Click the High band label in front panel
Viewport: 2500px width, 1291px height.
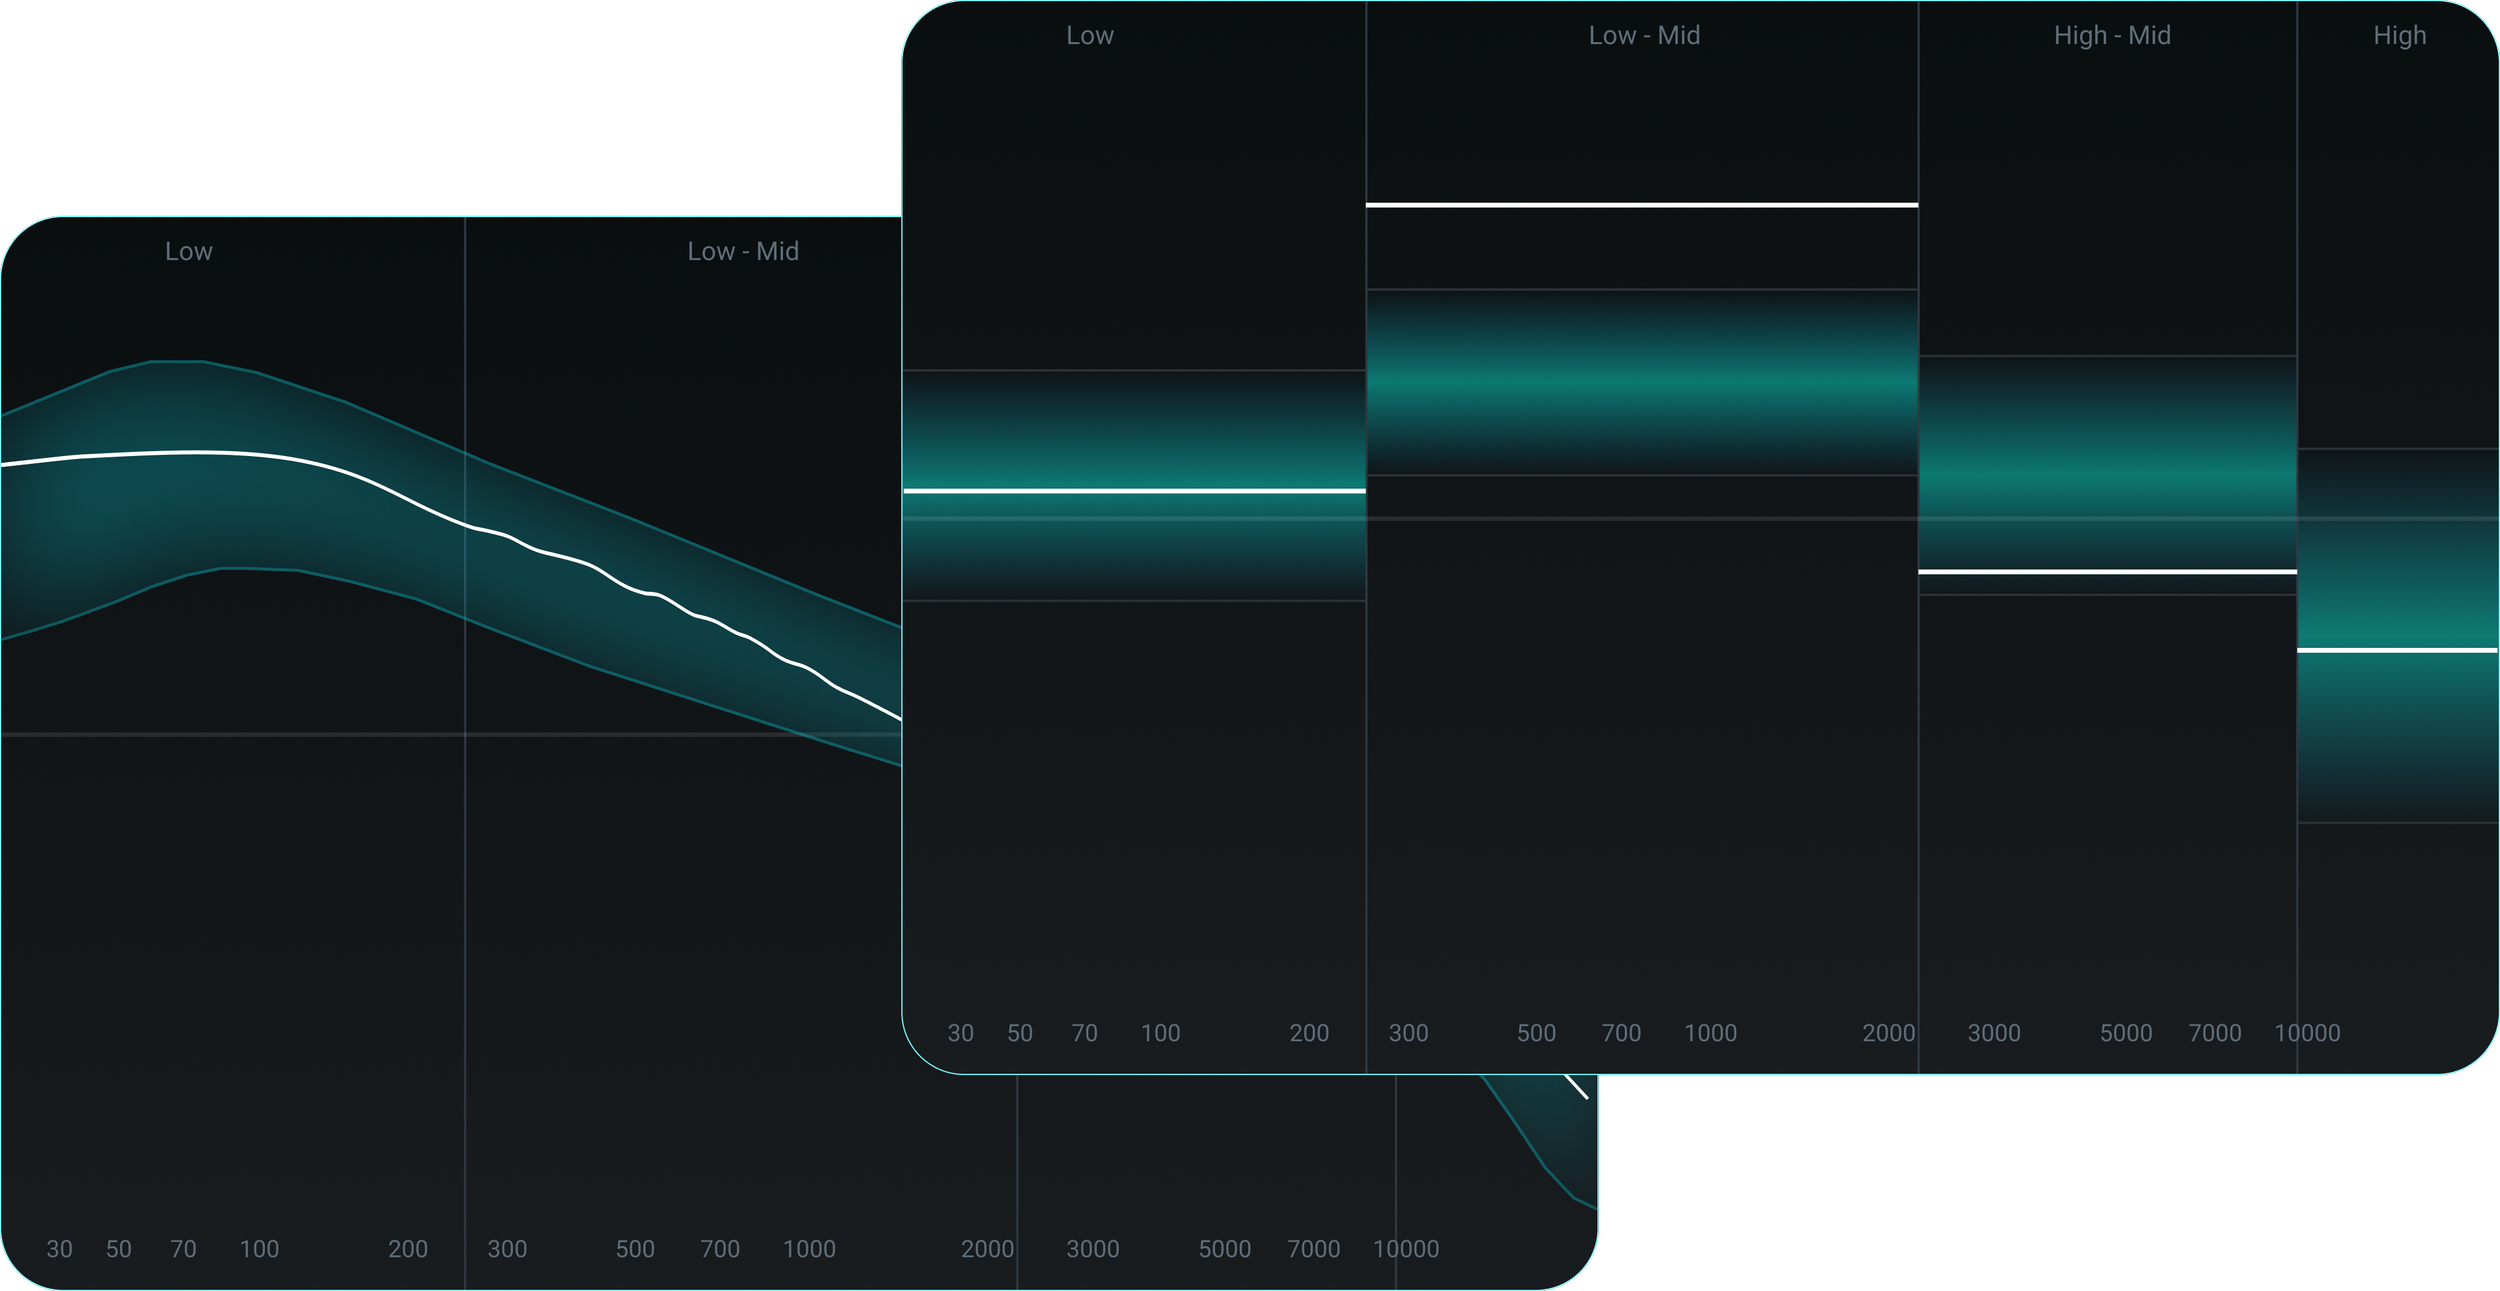(x=2399, y=35)
